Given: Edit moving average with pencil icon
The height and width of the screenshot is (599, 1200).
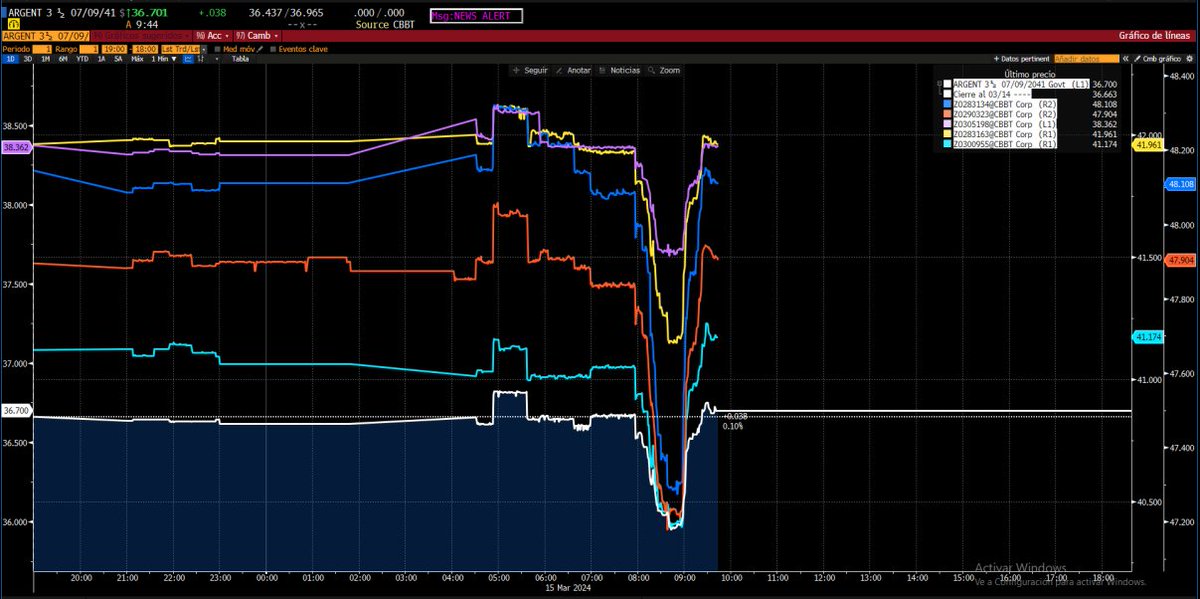Looking at the screenshot, I should 260,49.
